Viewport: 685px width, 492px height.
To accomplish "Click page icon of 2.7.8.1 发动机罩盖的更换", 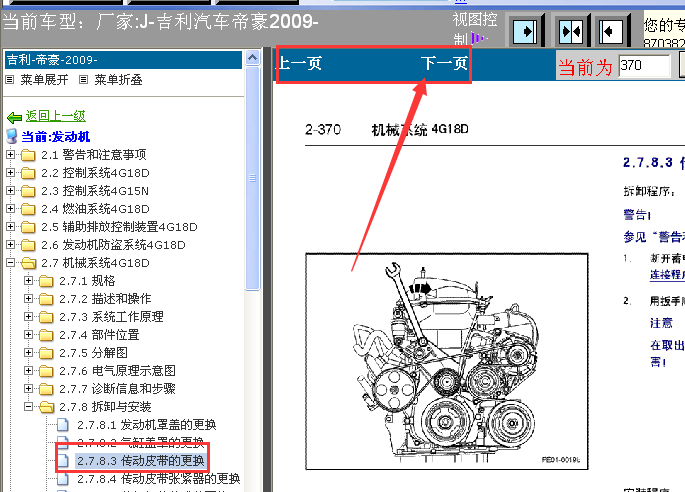I will click(63, 424).
